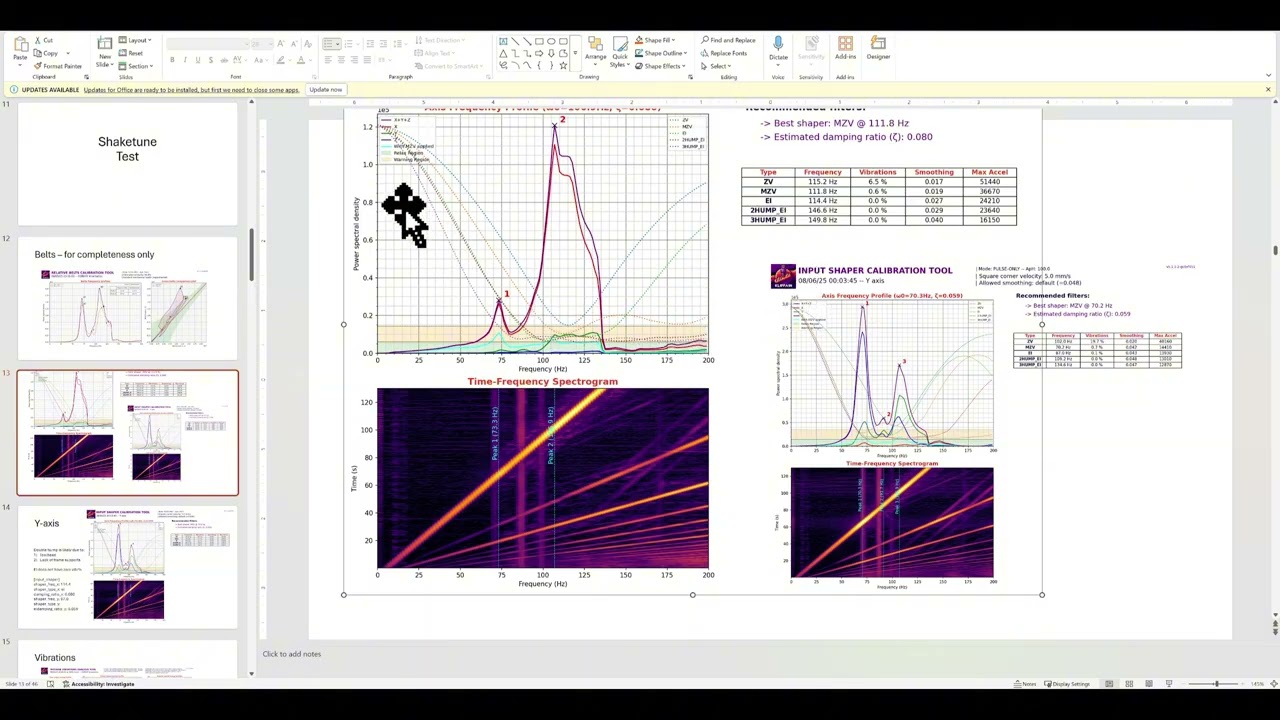
Task: Open the Line Spacing dropdown
Action: pyautogui.click(x=400, y=44)
